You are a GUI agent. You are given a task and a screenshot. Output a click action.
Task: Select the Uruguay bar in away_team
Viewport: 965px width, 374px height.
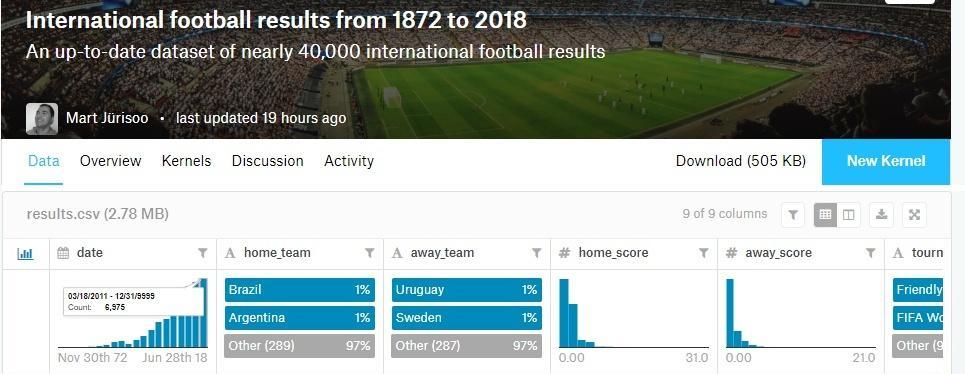click(466, 290)
